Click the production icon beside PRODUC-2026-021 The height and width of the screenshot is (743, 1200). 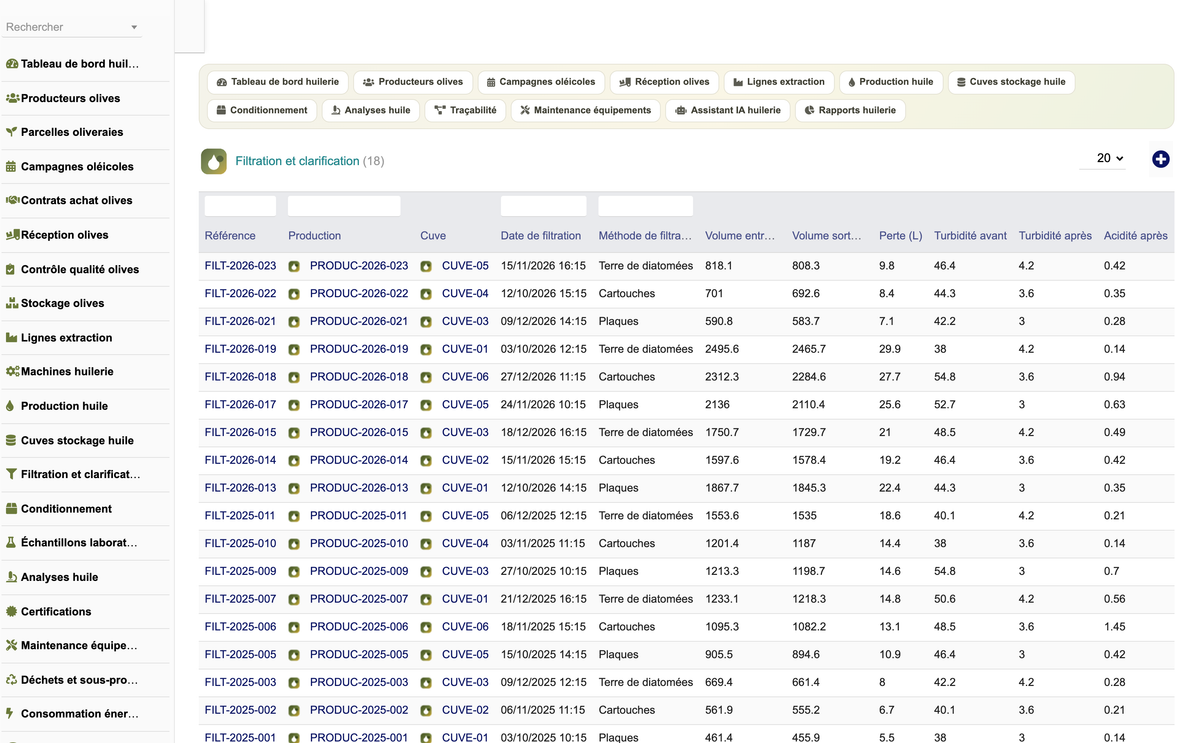click(x=294, y=322)
